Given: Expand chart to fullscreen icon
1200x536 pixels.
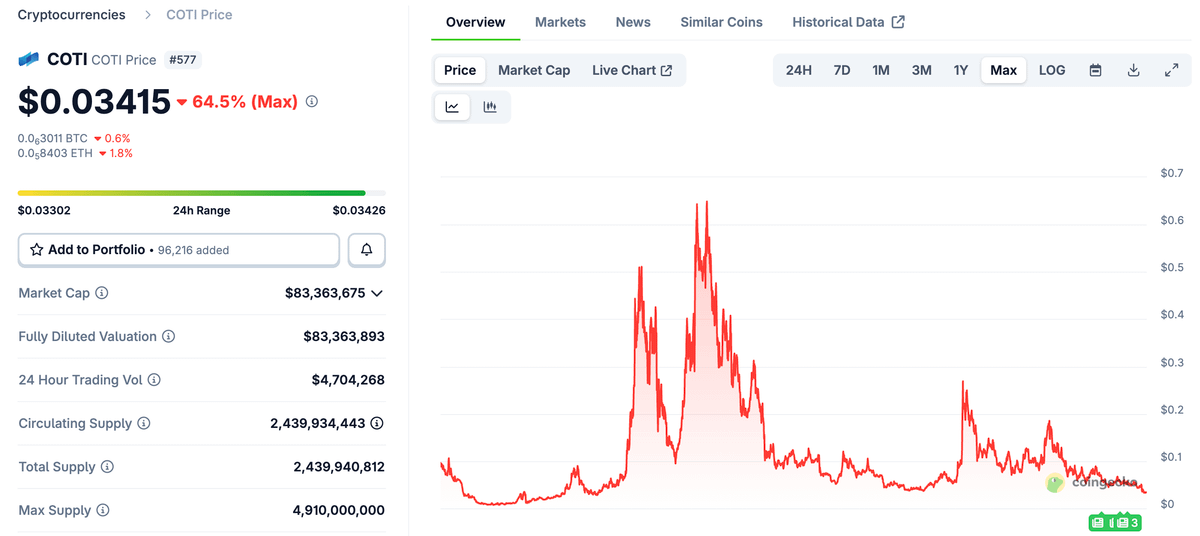Looking at the screenshot, I should click(x=1171, y=70).
